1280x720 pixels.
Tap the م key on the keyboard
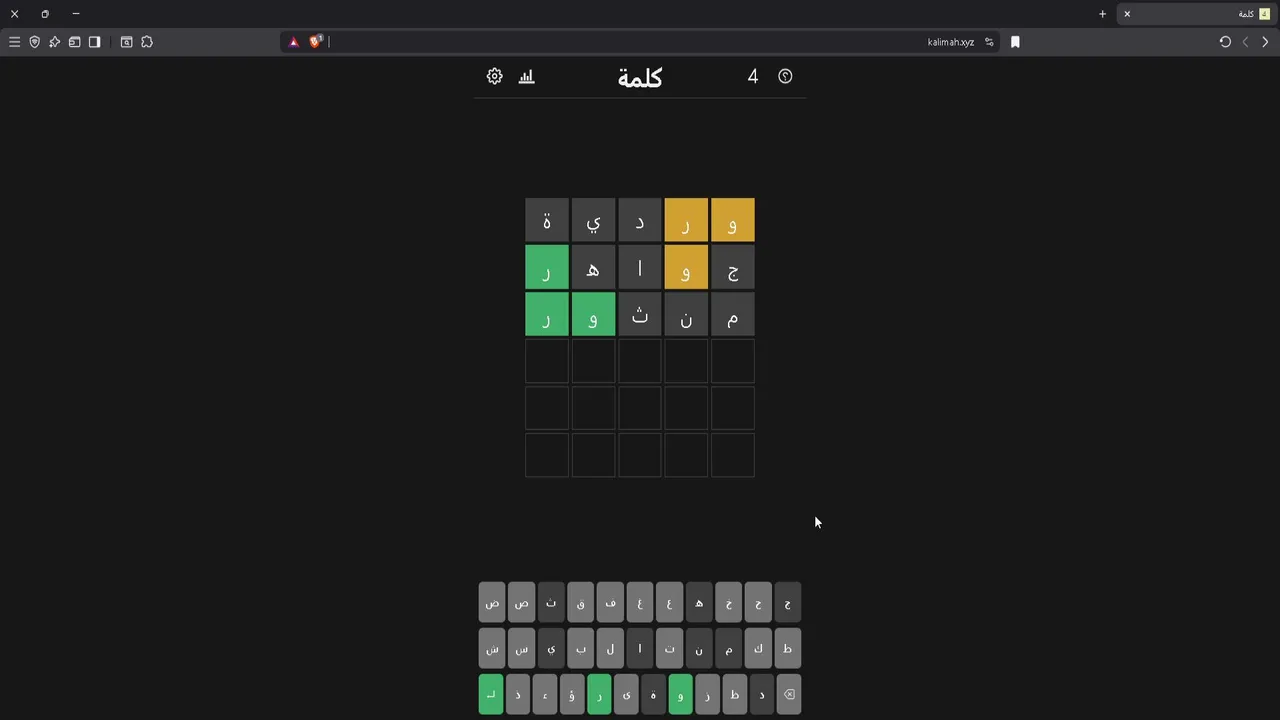(x=728, y=649)
